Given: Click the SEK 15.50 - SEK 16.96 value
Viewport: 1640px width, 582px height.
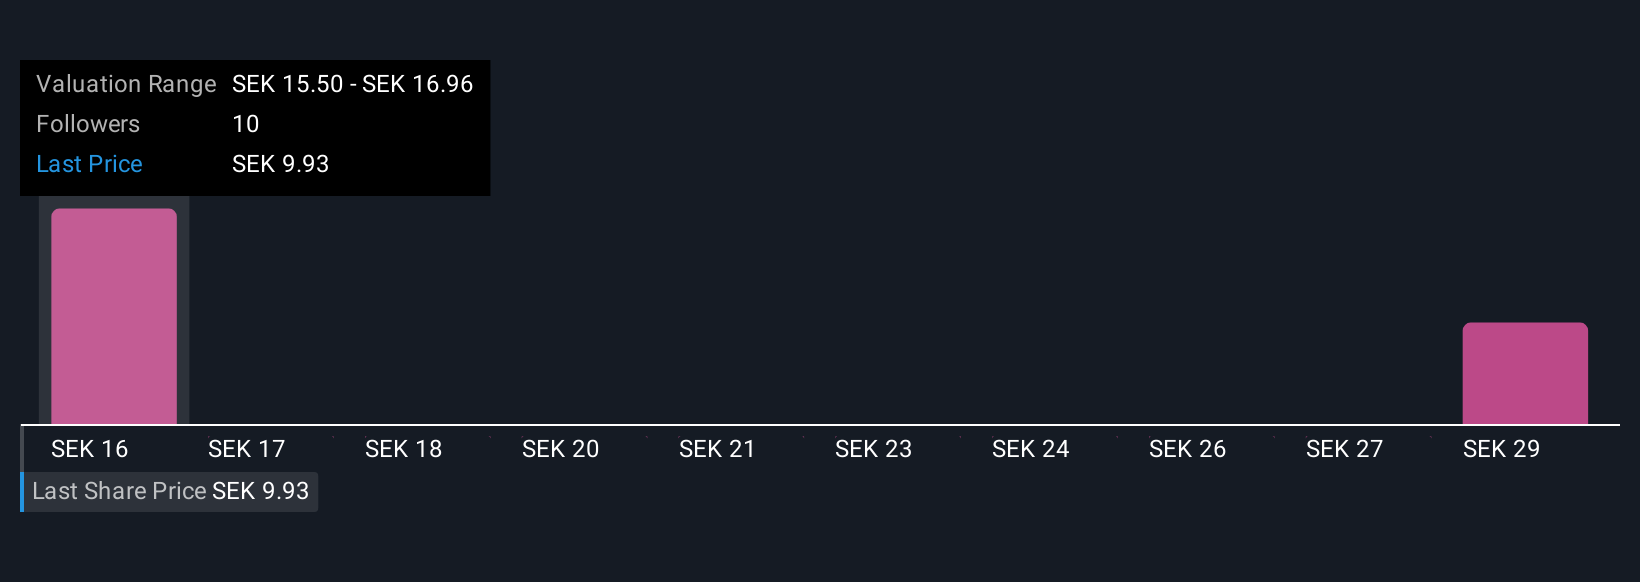Looking at the screenshot, I should (x=352, y=84).
